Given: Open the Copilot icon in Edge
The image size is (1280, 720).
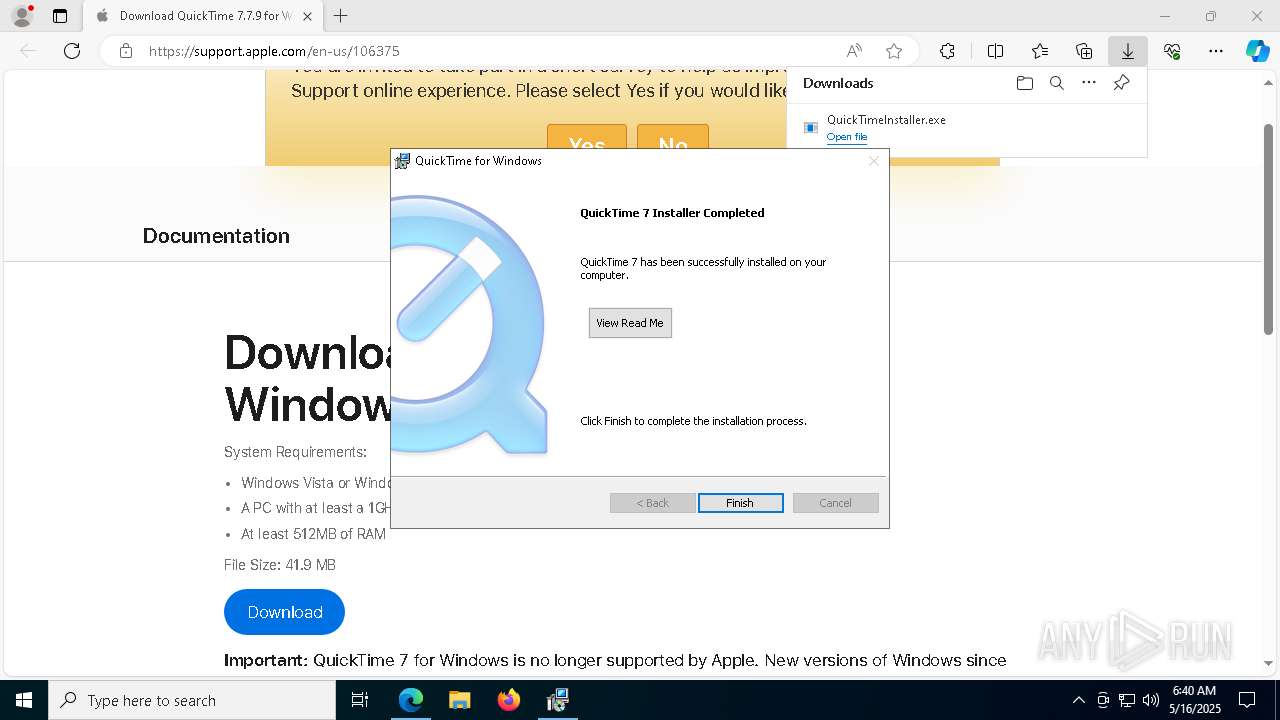Looking at the screenshot, I should point(1257,51).
